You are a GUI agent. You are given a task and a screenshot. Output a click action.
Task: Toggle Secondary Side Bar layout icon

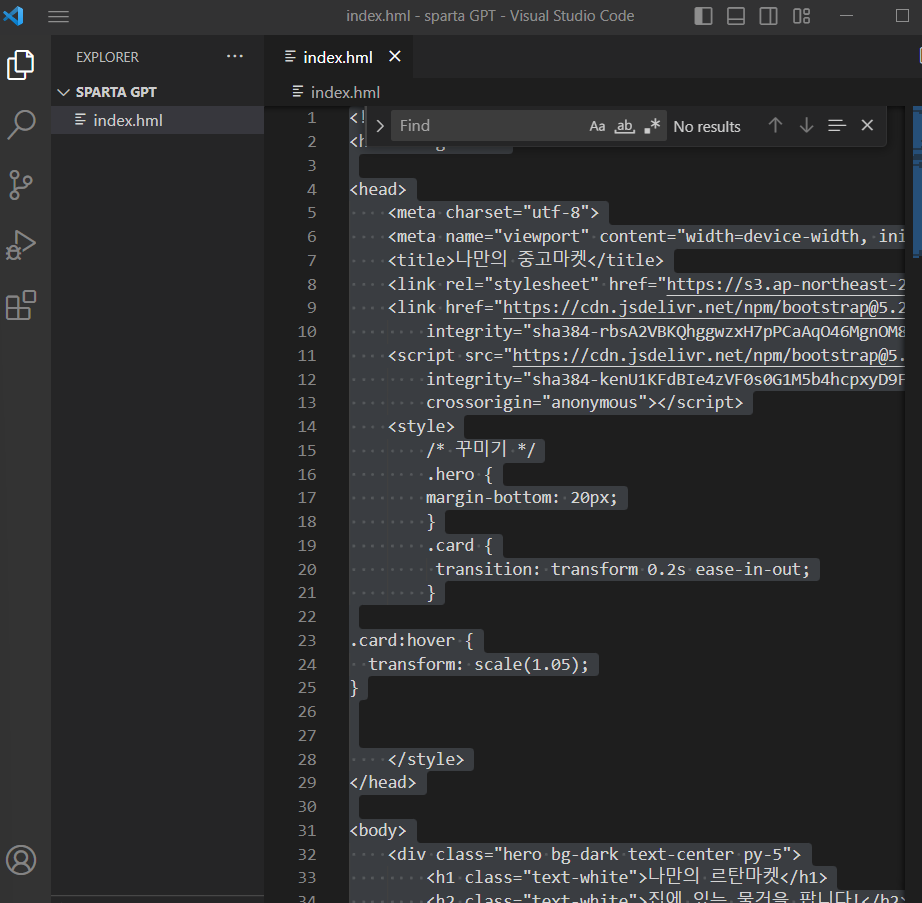[768, 16]
